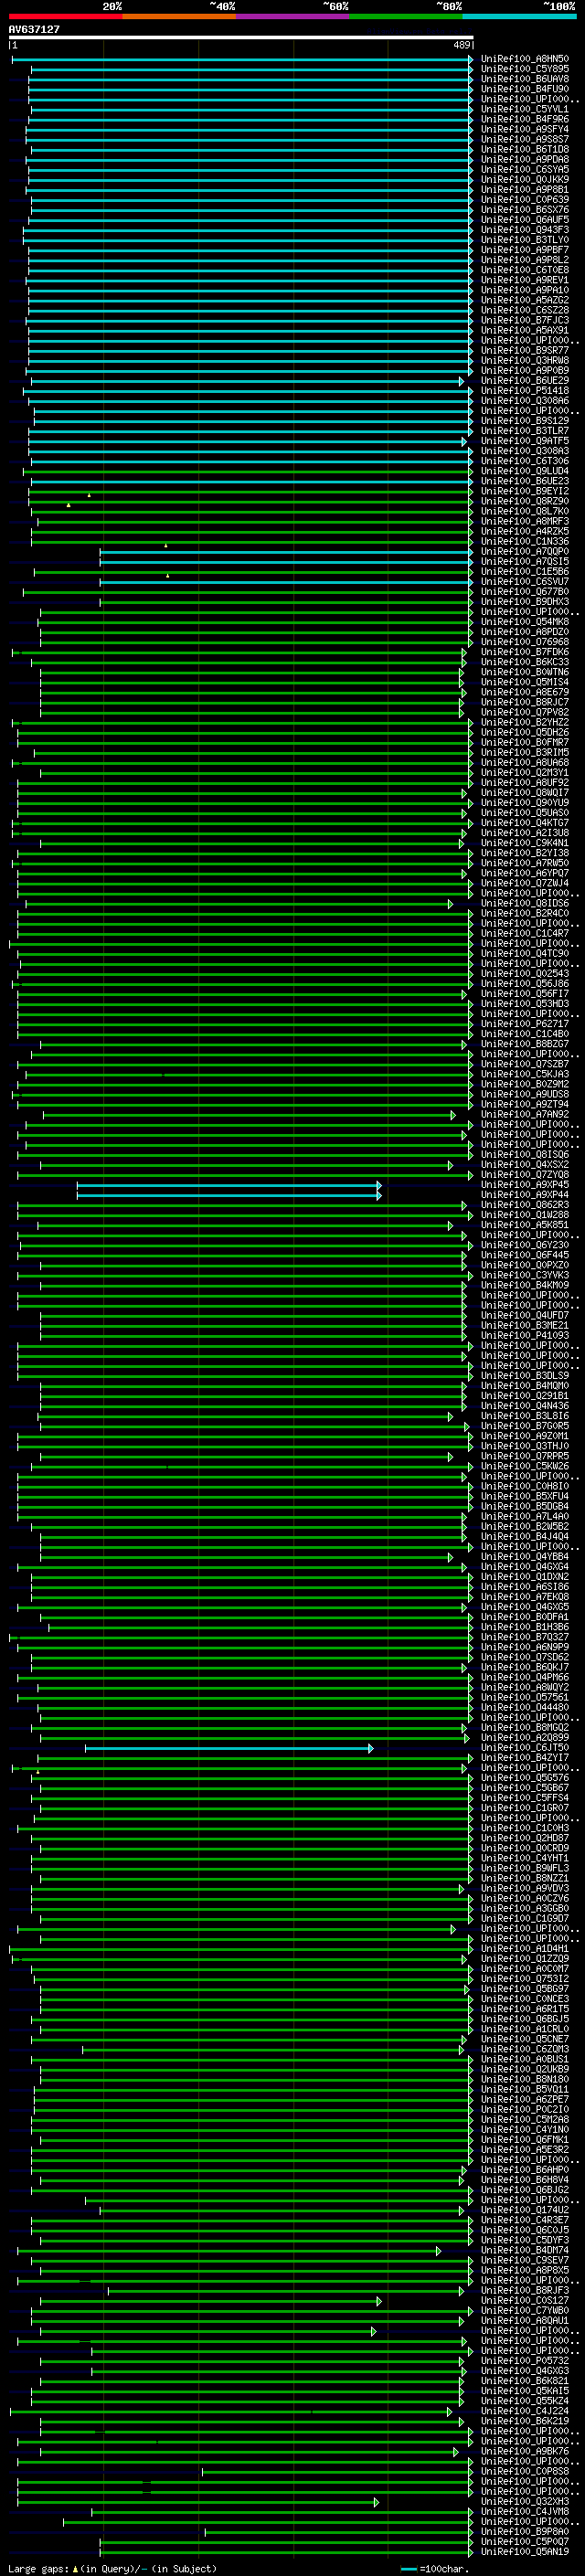Open the UniRef100_A9SFY4 hit

[x=525, y=129]
